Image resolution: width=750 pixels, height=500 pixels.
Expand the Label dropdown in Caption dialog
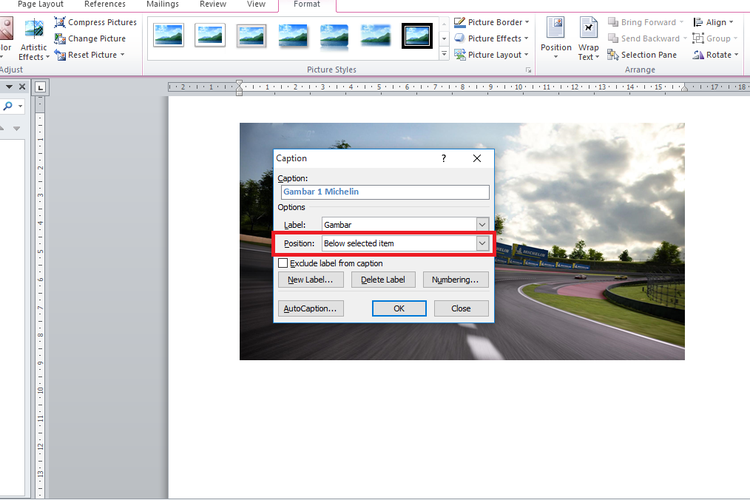click(482, 224)
